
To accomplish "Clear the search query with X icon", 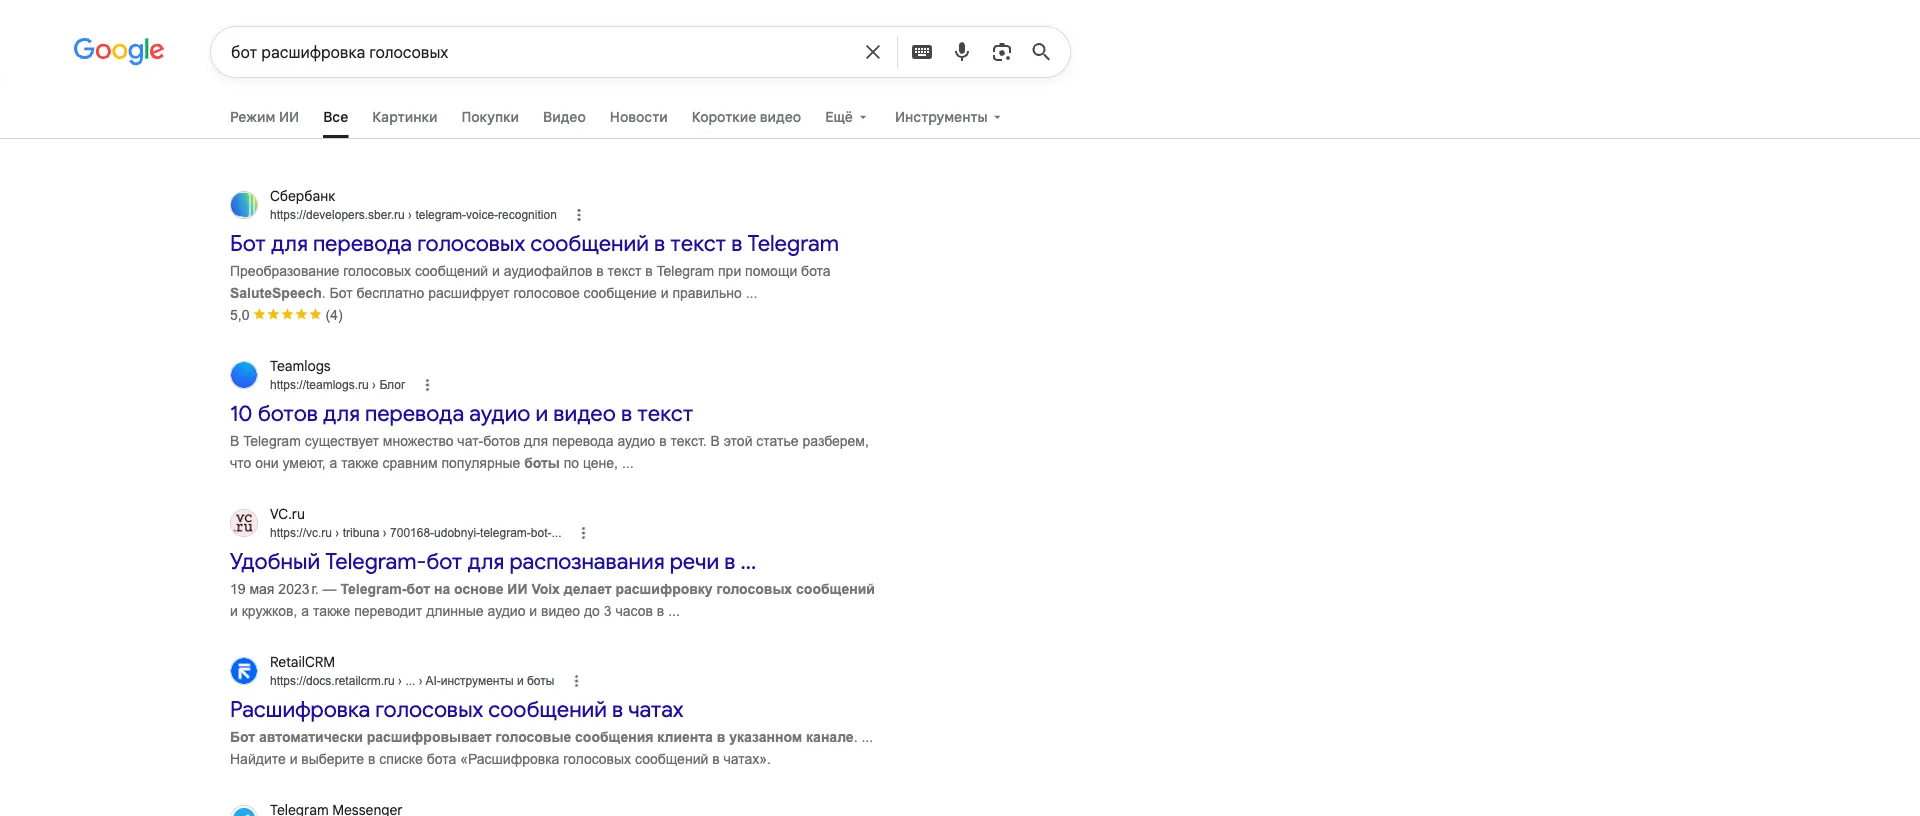I will click(873, 52).
